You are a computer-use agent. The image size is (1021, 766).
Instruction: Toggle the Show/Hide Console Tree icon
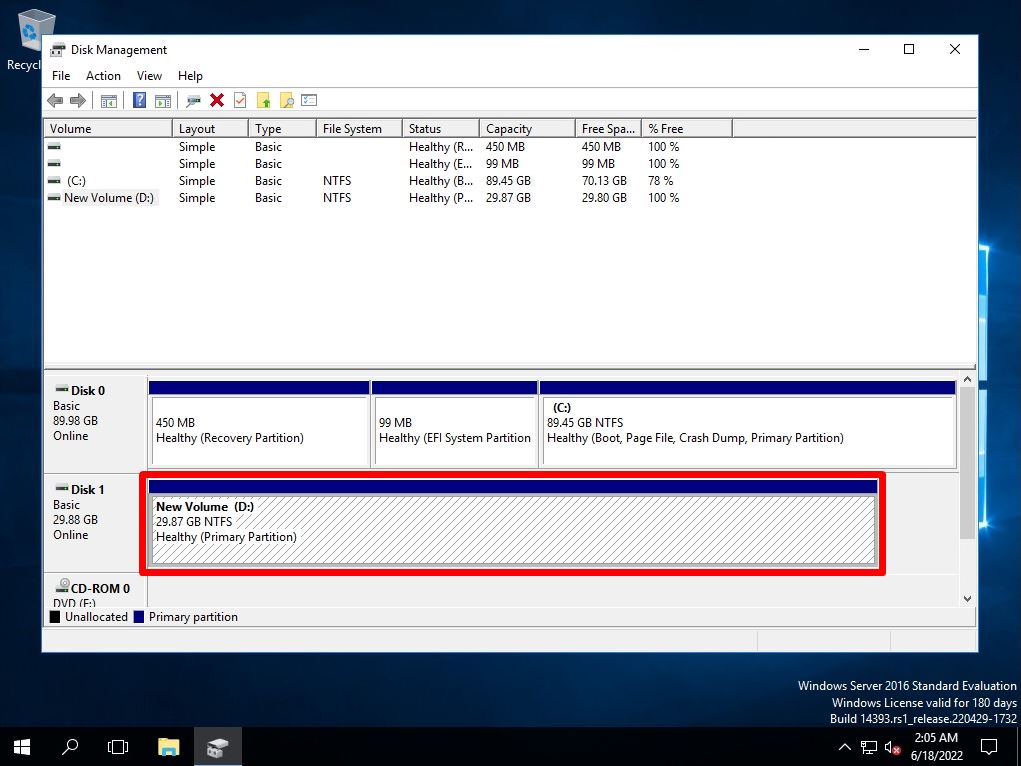pyautogui.click(x=108, y=100)
